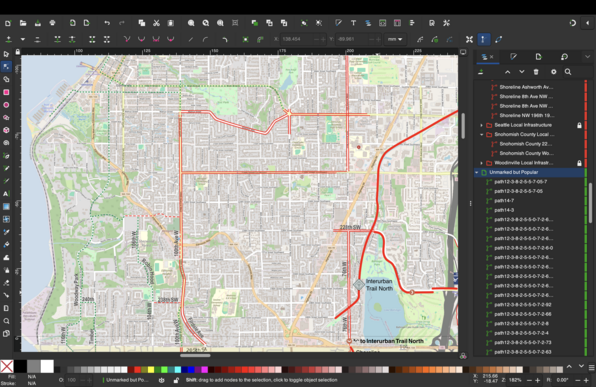Pick the black swatch in palette

pos(20,366)
